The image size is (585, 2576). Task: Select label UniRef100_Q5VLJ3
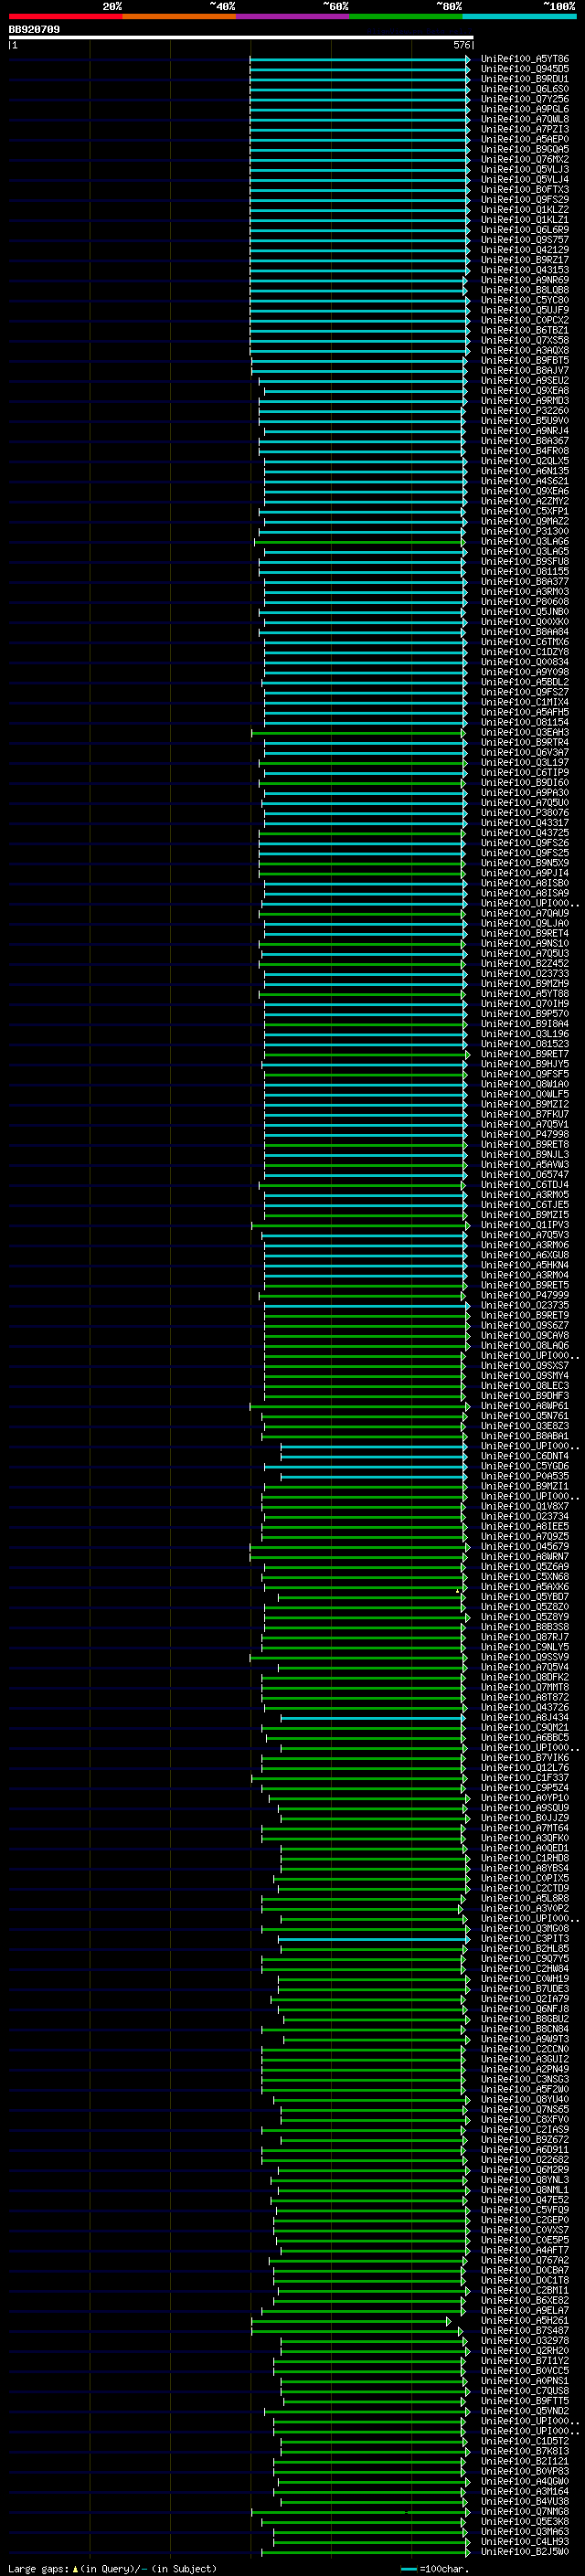524,169
